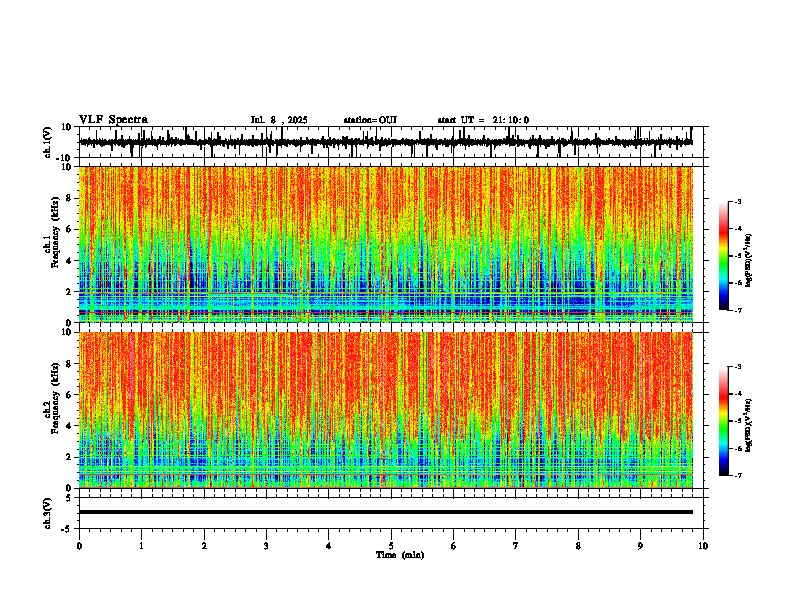
Task: Click inside the ch.2 frequency spectrogram panel
Action: (386, 410)
